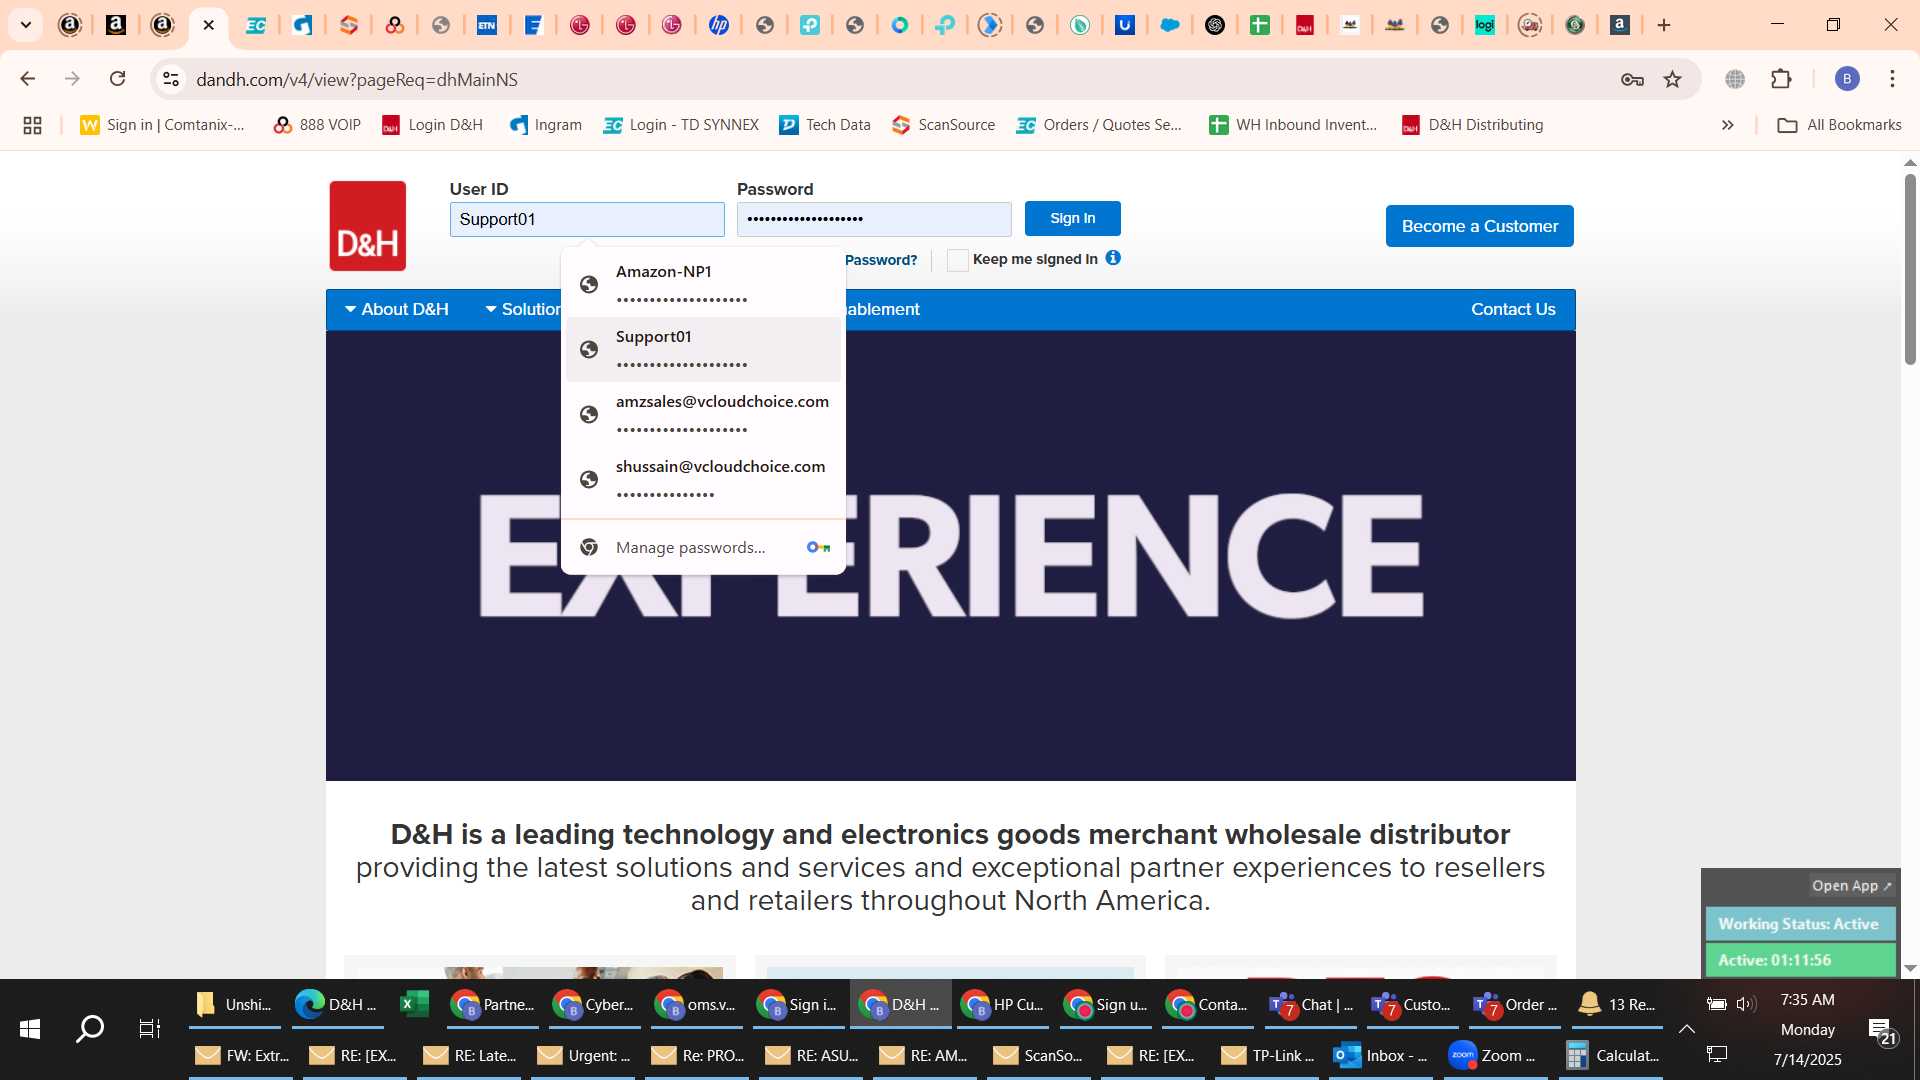The image size is (1920, 1080).
Task: Open WH Inbound Inventory bookmark
Action: (1293, 125)
